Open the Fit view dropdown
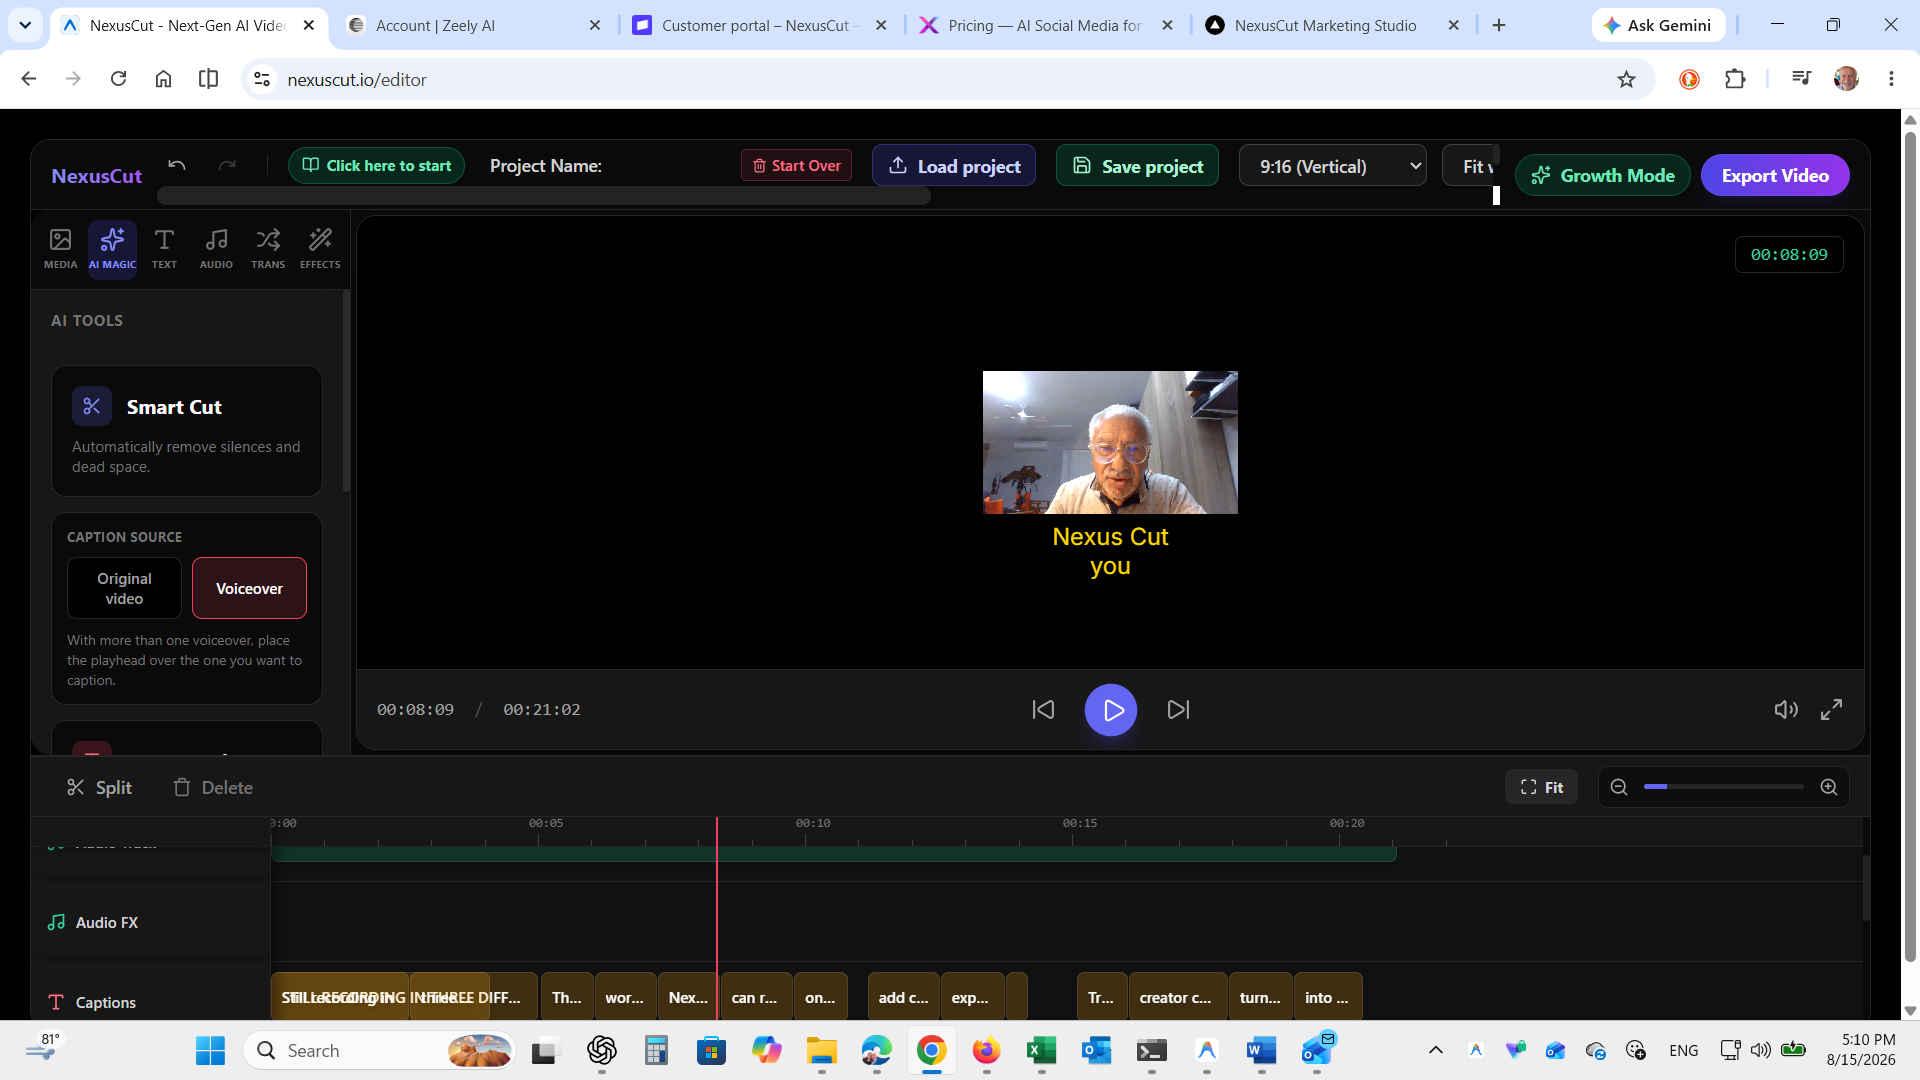 (1471, 166)
